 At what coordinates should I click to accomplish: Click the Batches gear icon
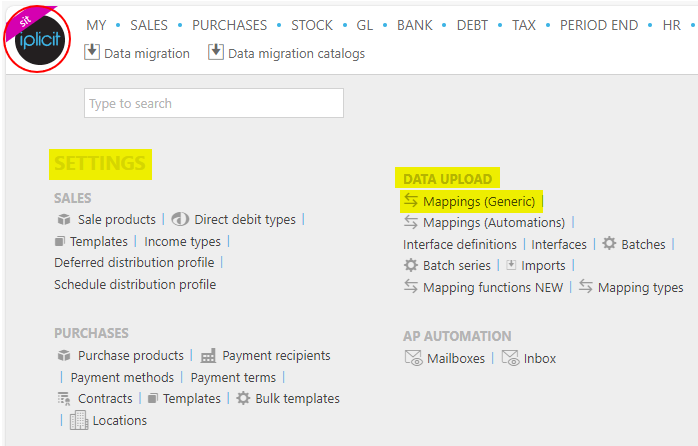tap(609, 243)
